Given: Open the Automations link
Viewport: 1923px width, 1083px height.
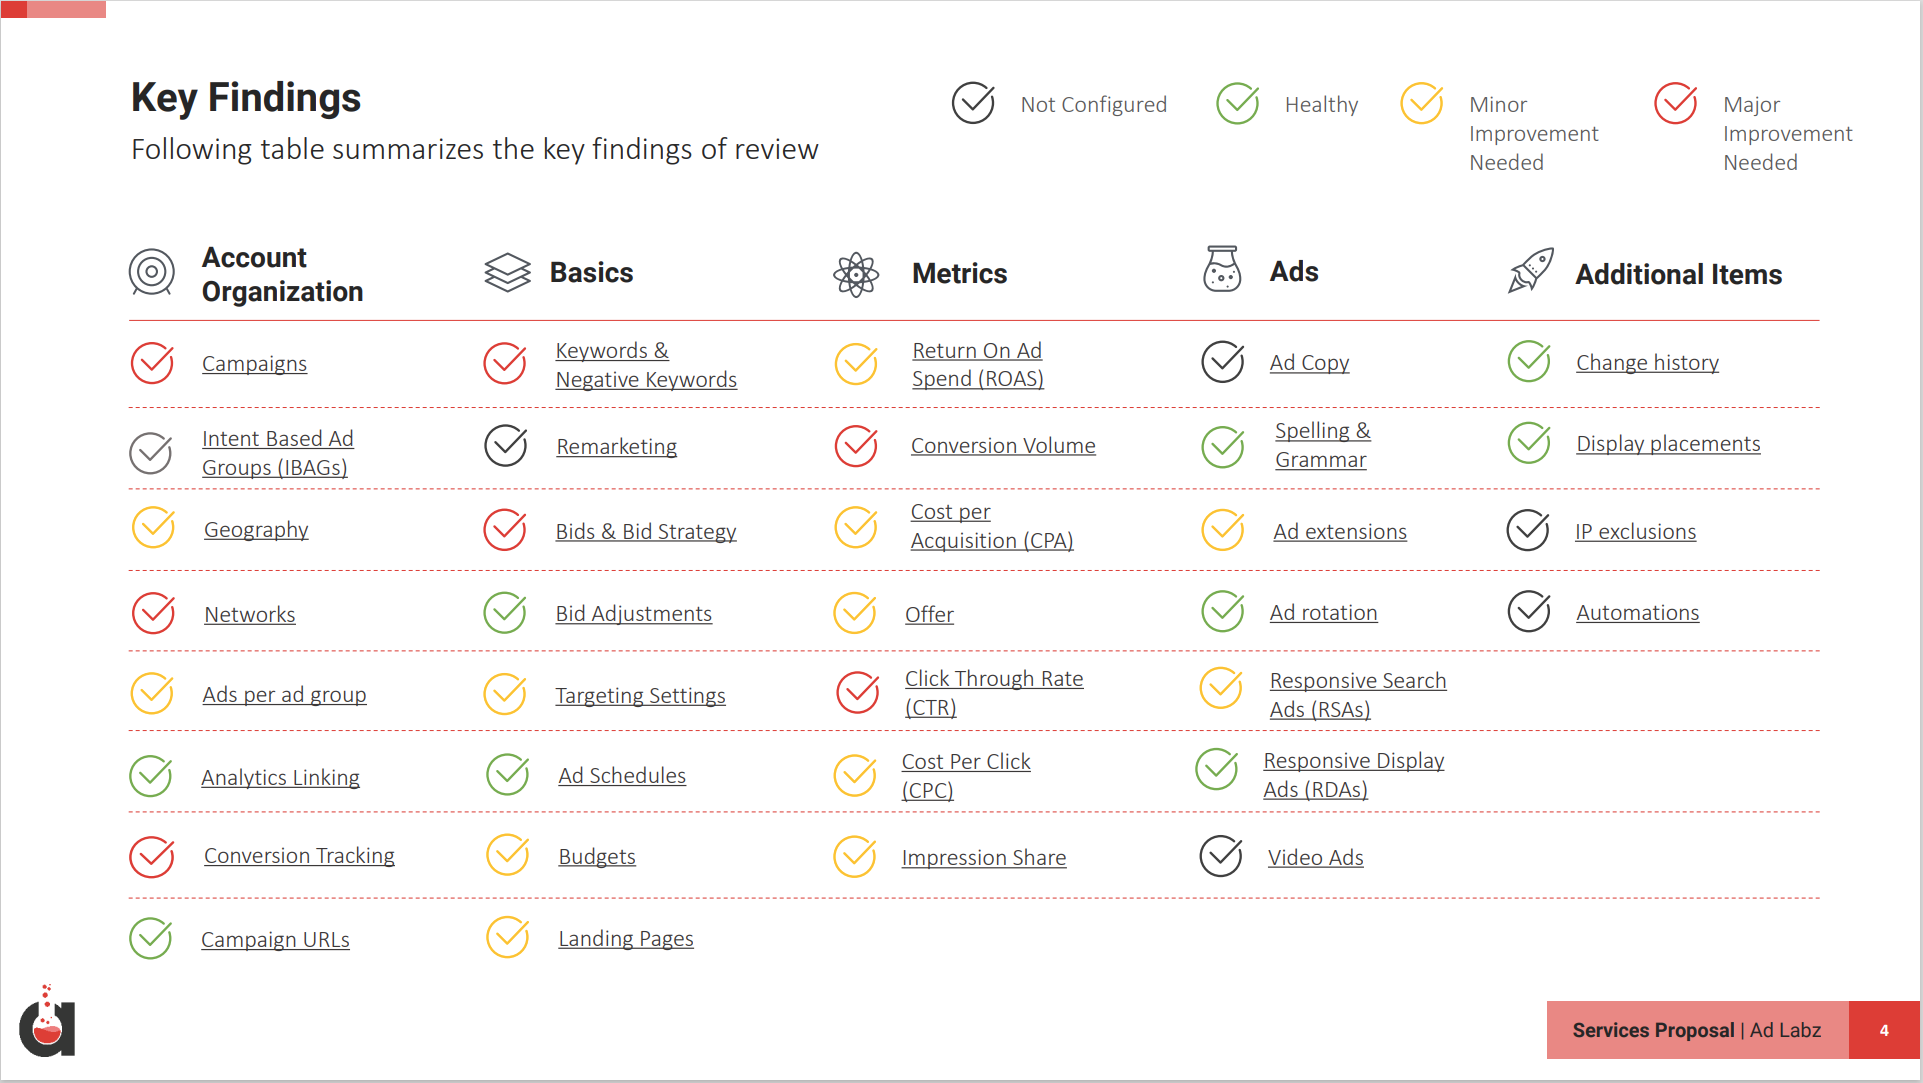Looking at the screenshot, I should click(x=1637, y=613).
